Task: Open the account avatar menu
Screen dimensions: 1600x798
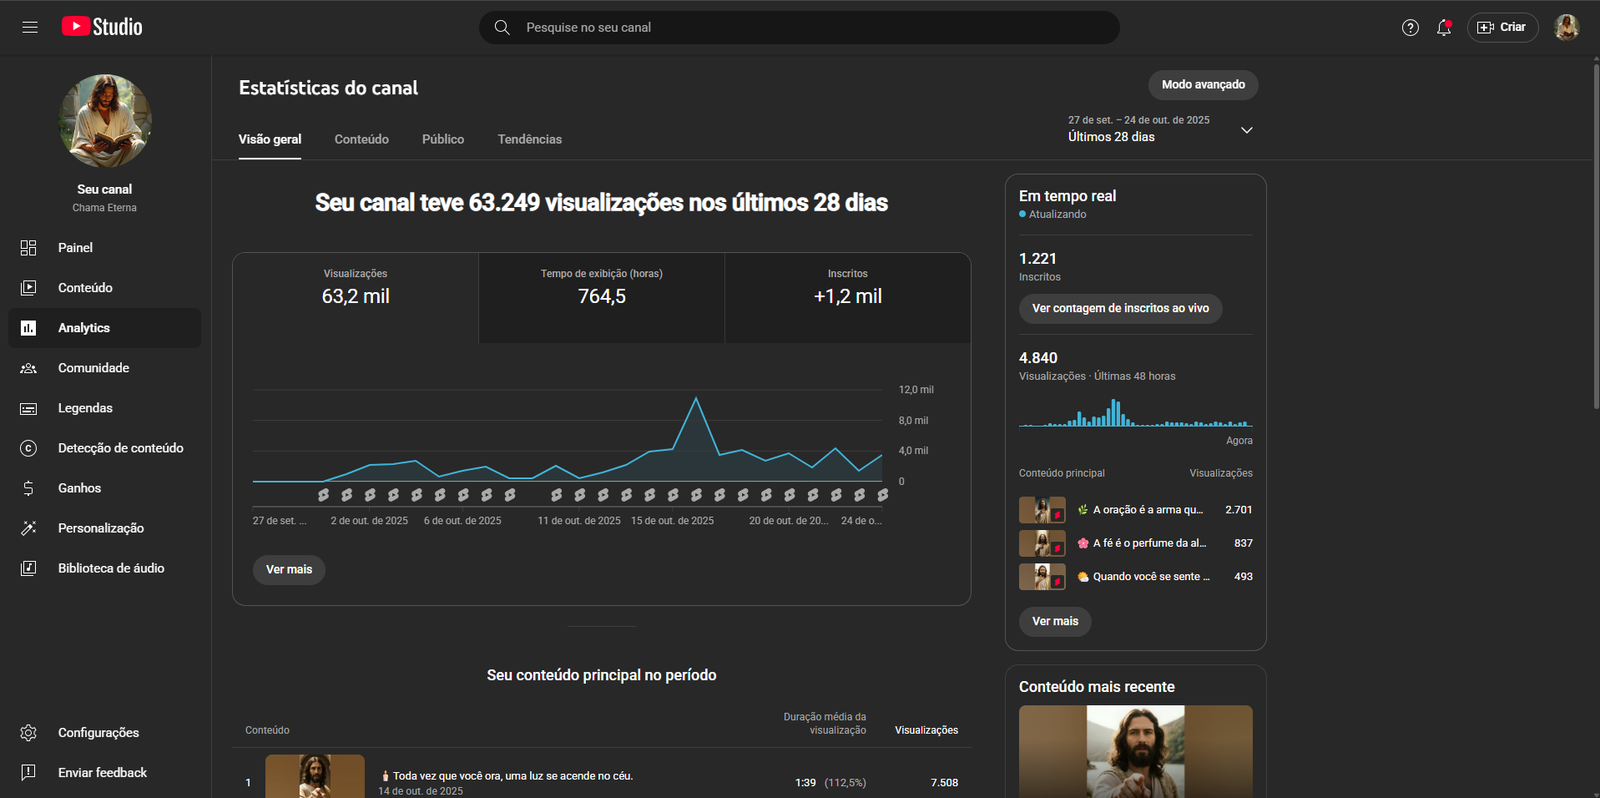Action: tap(1566, 28)
